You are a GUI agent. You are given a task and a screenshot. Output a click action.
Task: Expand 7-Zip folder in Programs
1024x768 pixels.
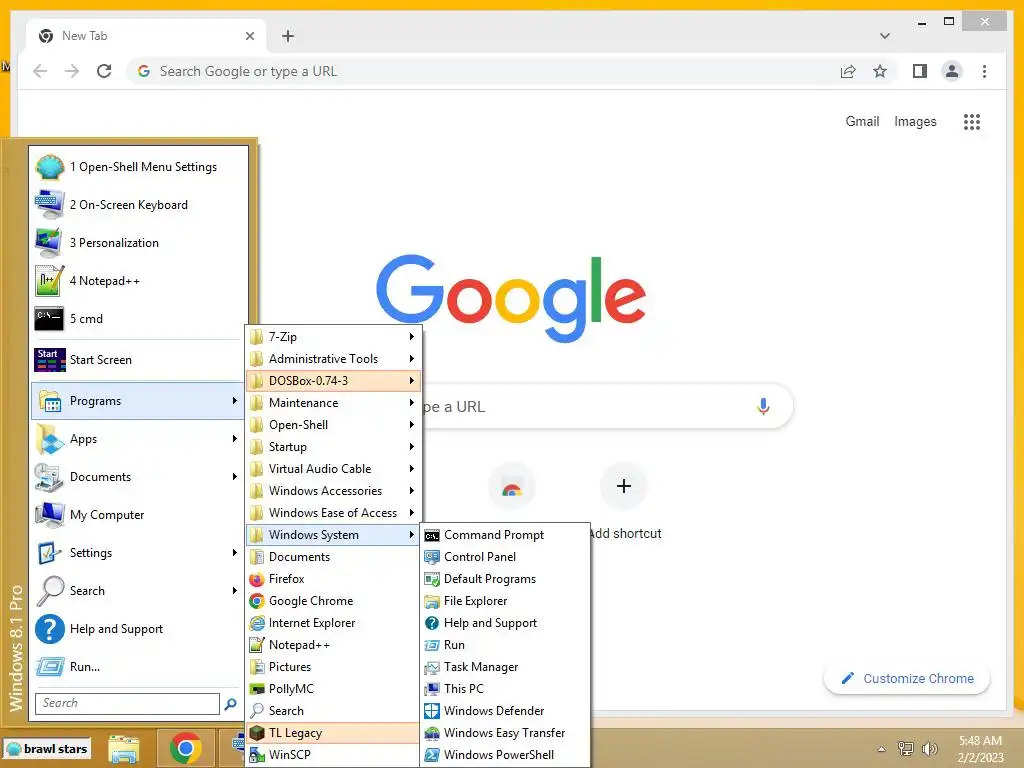tap(333, 337)
